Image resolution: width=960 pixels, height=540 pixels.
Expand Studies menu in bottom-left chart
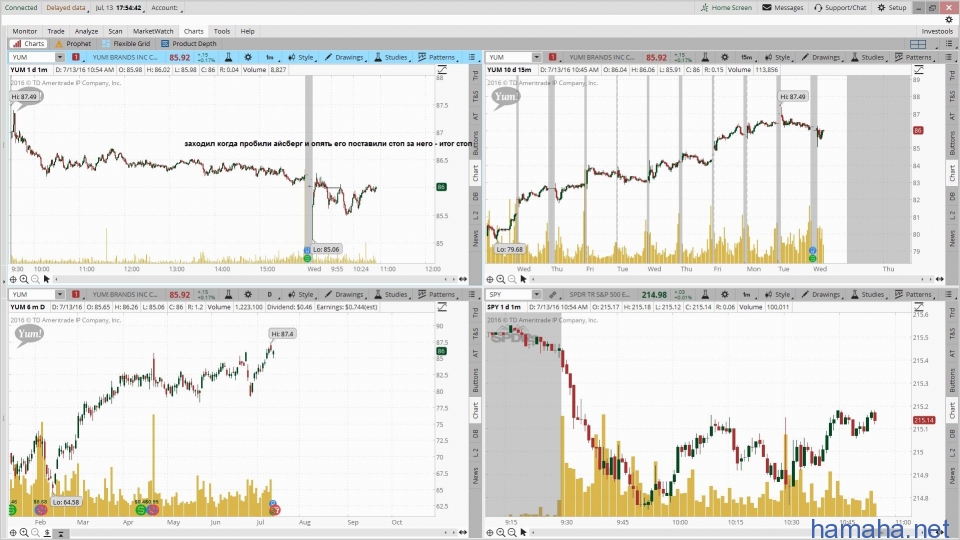click(x=392, y=294)
